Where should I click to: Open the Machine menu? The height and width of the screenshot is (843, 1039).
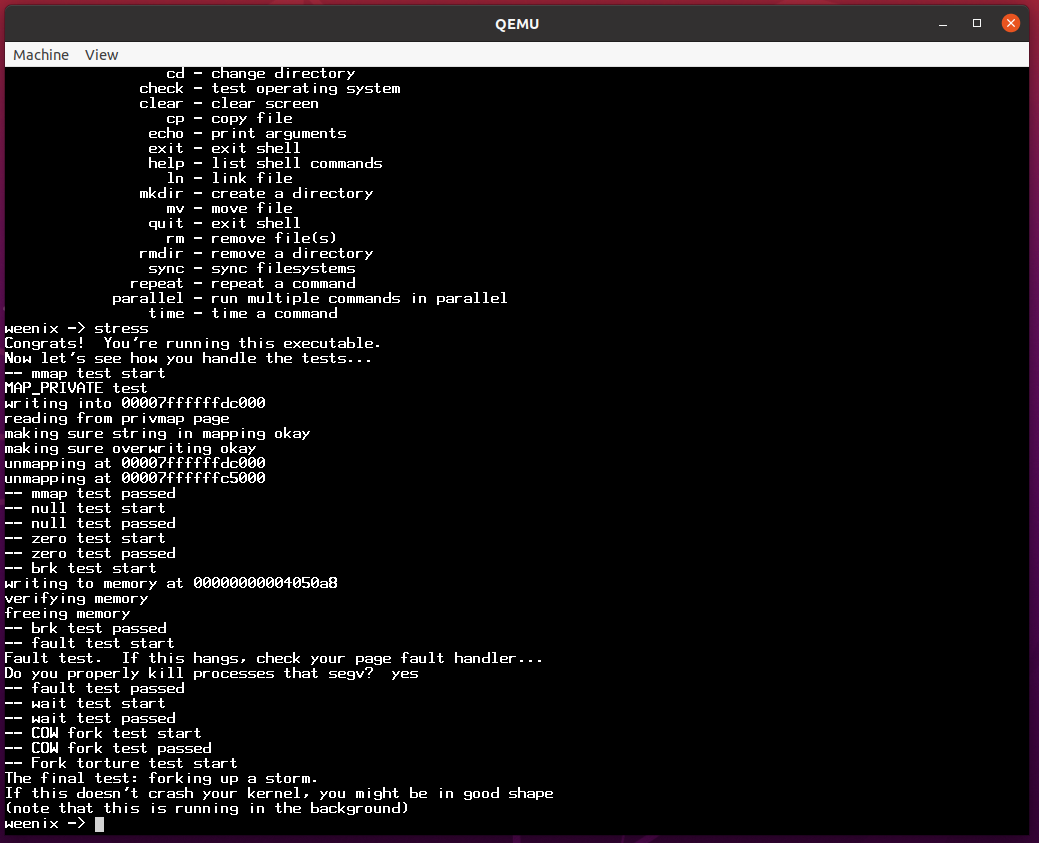tap(41, 55)
